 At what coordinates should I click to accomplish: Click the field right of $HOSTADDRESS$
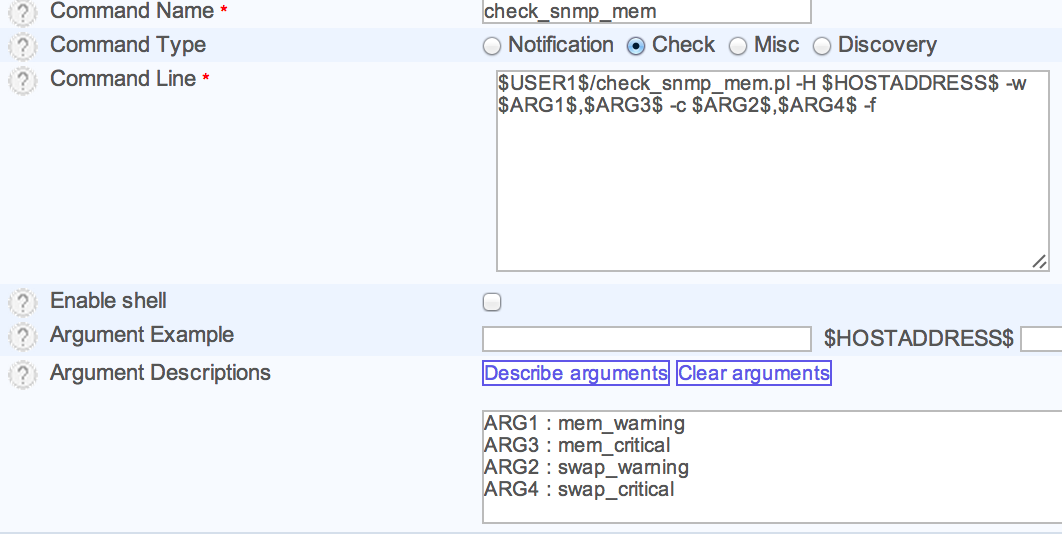[1041, 339]
